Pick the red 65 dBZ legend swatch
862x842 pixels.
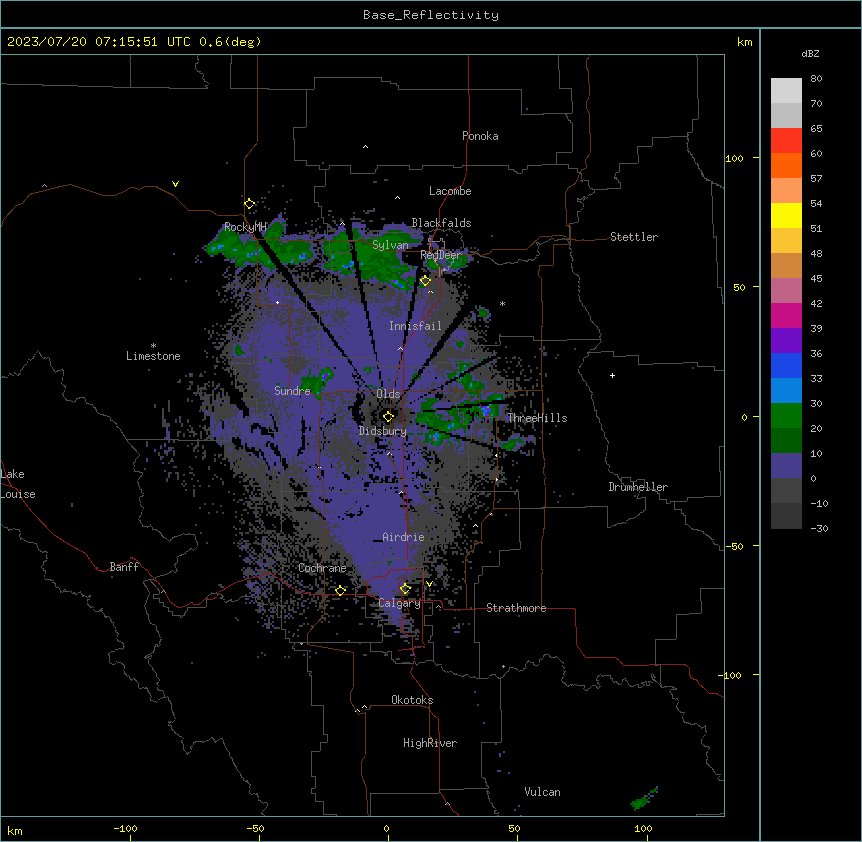click(x=786, y=141)
